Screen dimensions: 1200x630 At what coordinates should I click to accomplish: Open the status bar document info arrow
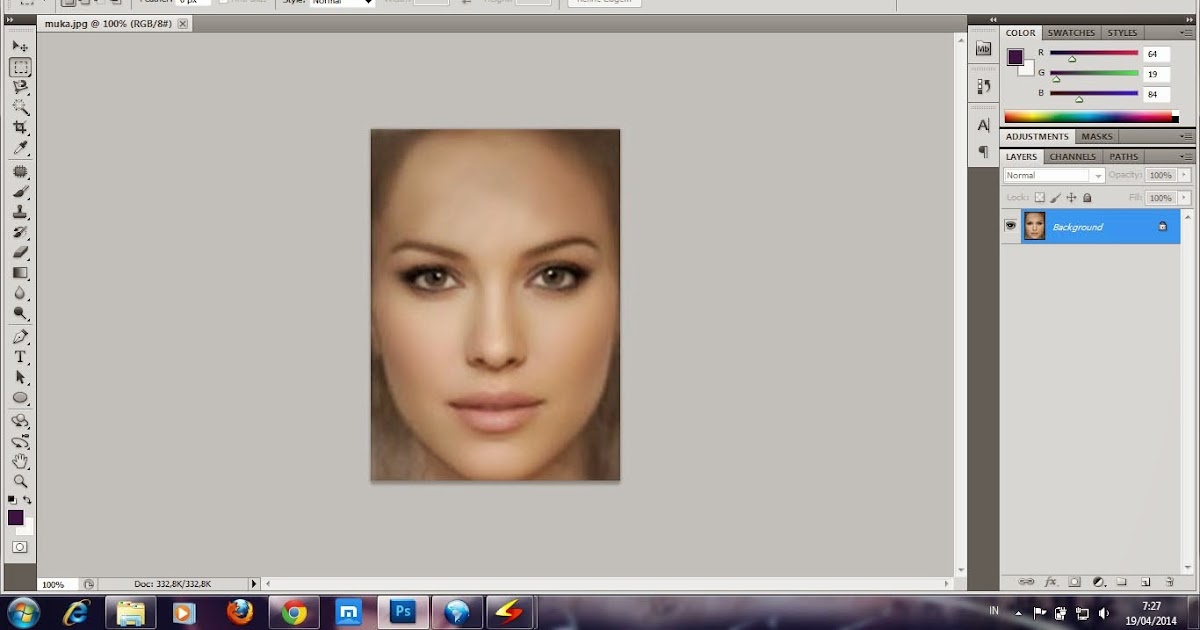click(x=253, y=584)
